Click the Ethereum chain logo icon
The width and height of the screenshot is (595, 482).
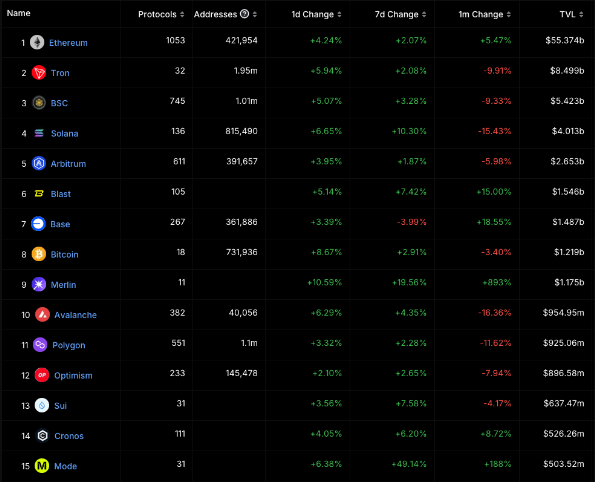37,42
